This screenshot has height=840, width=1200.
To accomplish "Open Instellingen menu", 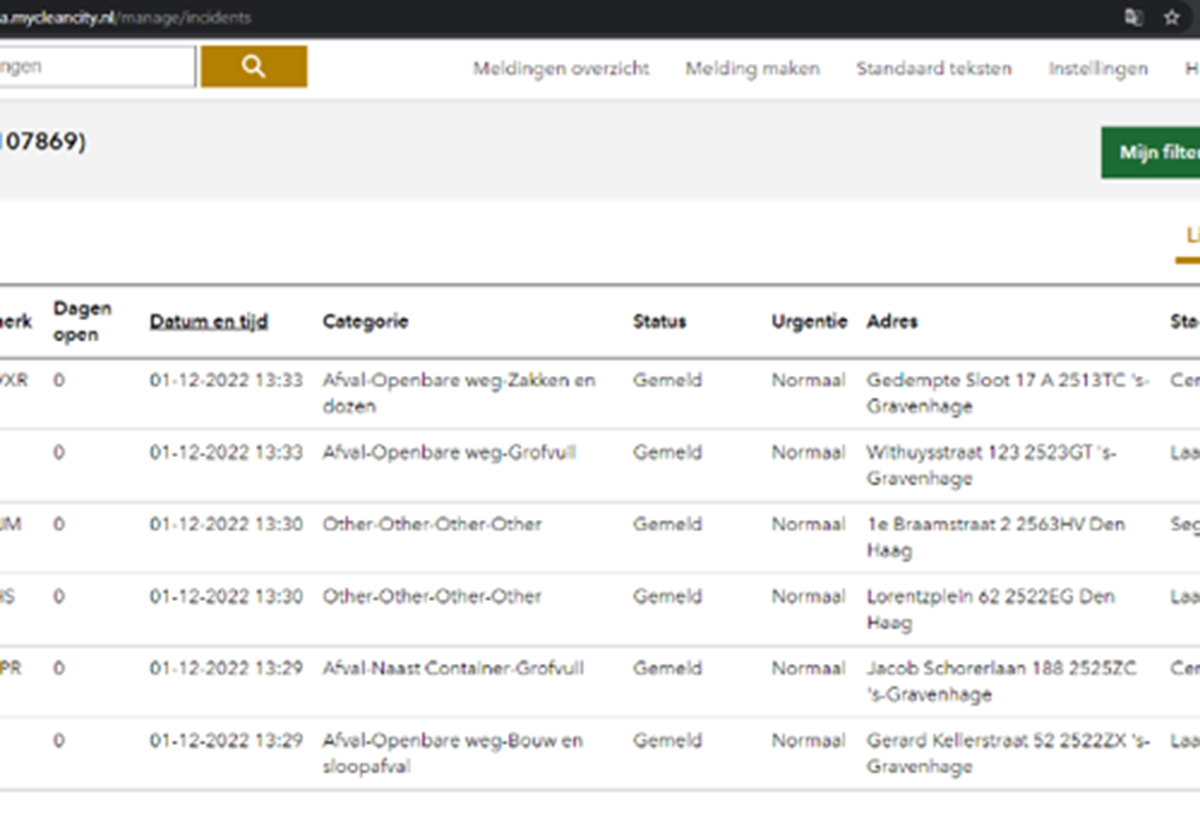I will point(1098,69).
